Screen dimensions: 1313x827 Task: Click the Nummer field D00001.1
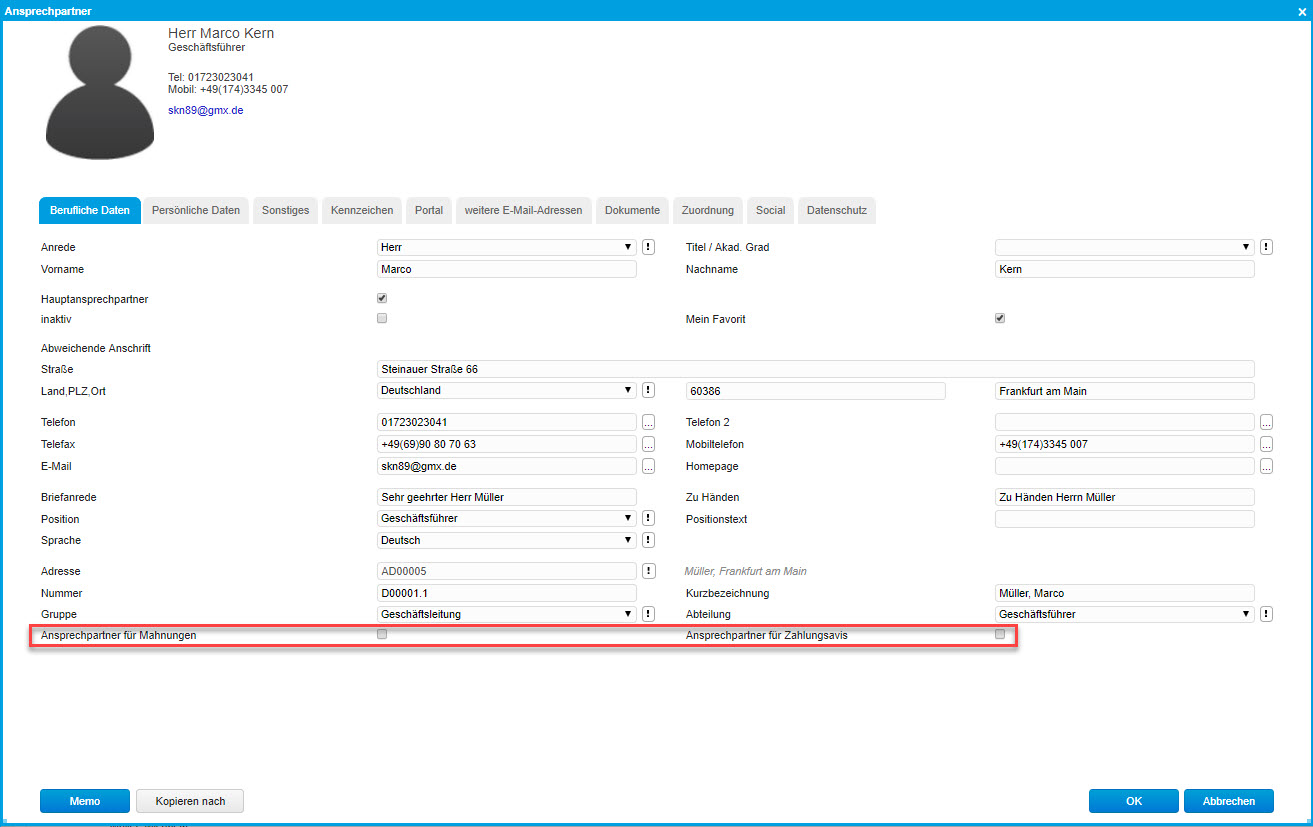click(507, 593)
